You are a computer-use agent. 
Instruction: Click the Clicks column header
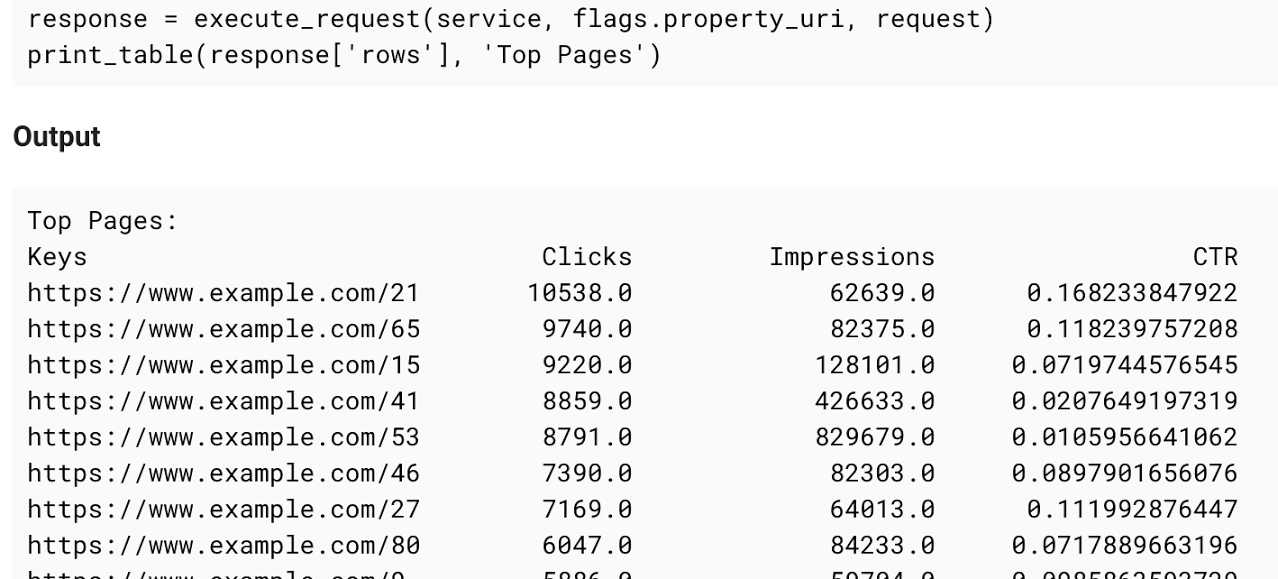click(x=587, y=257)
